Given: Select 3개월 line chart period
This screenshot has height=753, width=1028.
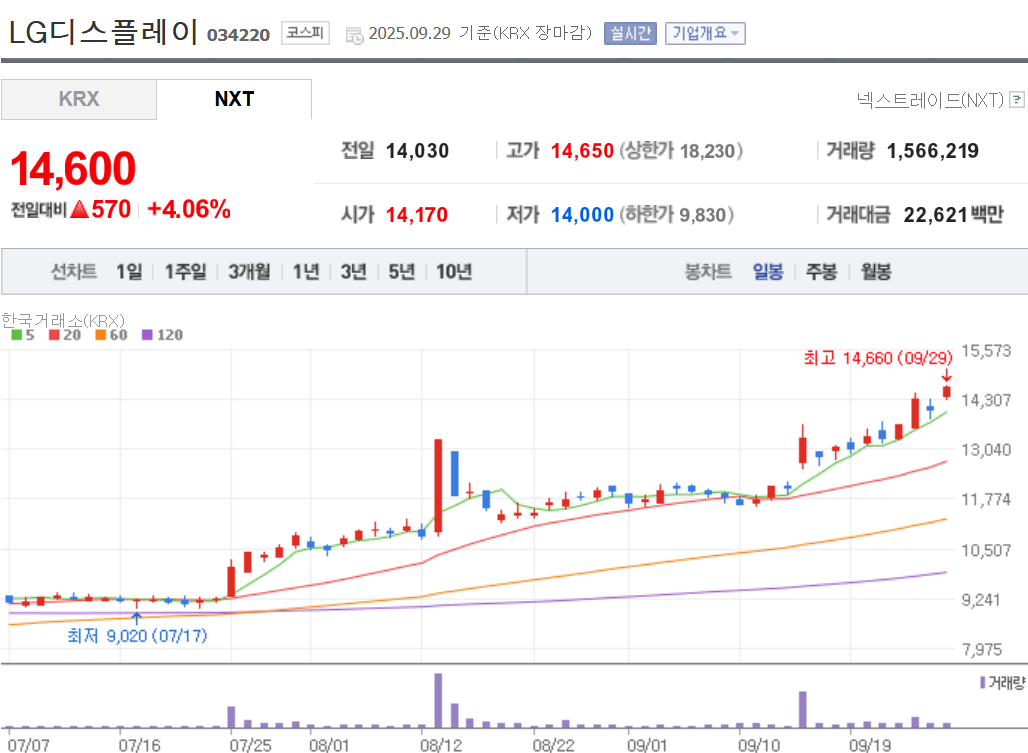Looking at the screenshot, I should (x=249, y=271).
